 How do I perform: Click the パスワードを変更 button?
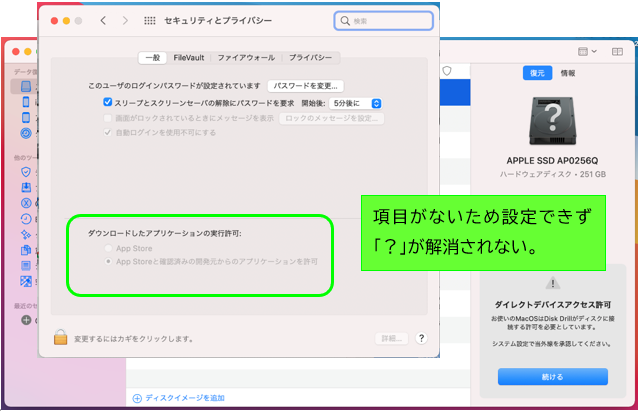point(305,86)
